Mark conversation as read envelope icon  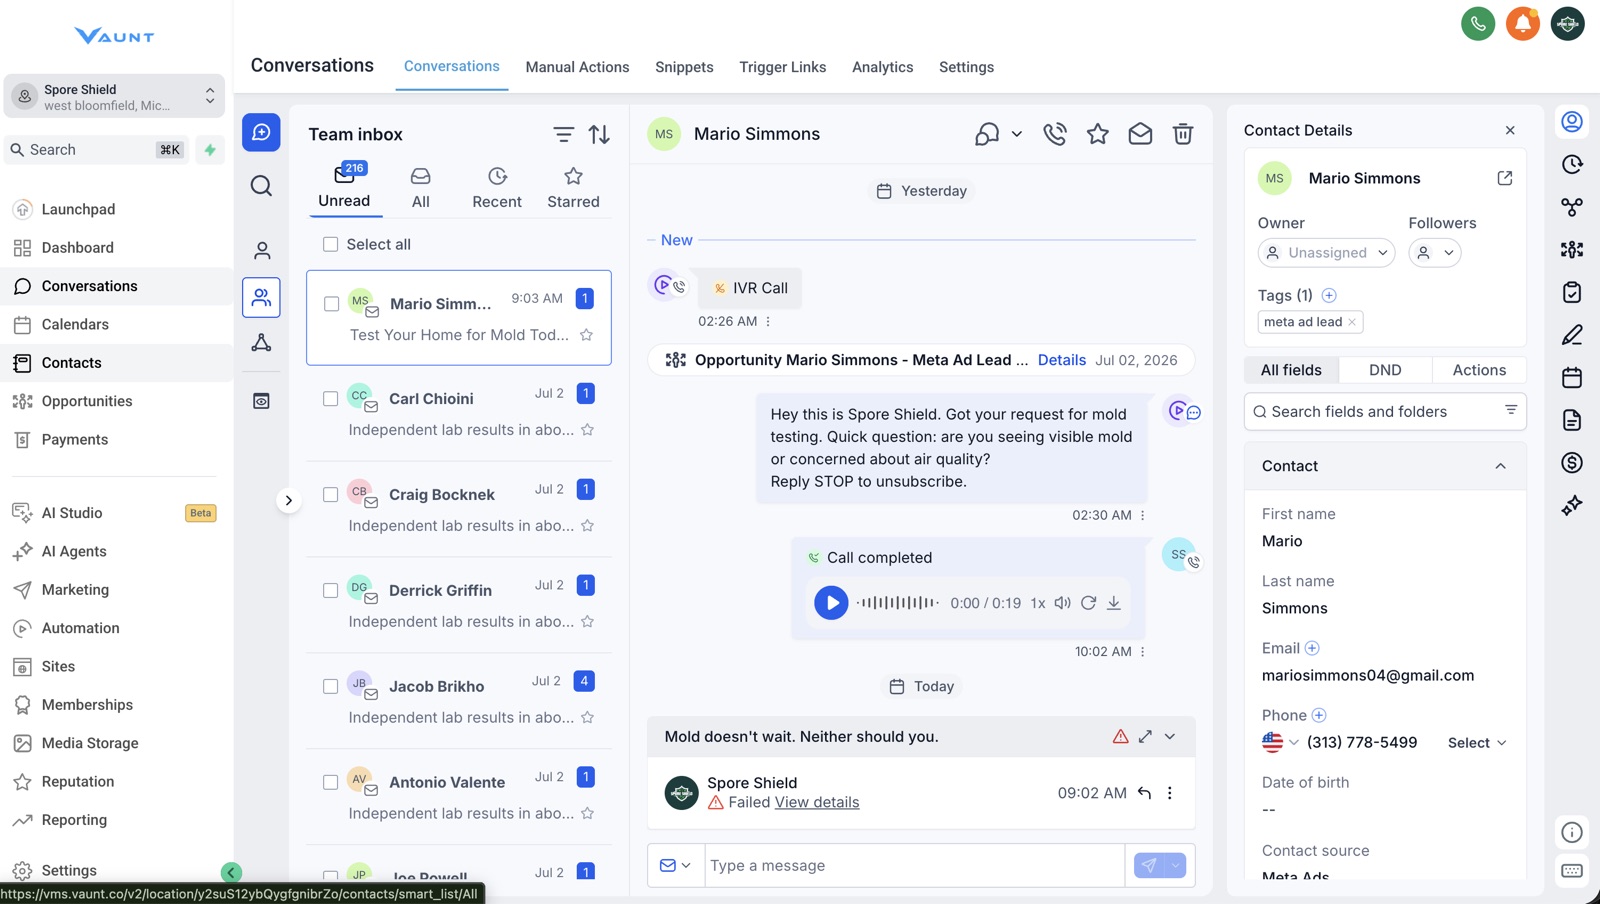coord(1140,134)
